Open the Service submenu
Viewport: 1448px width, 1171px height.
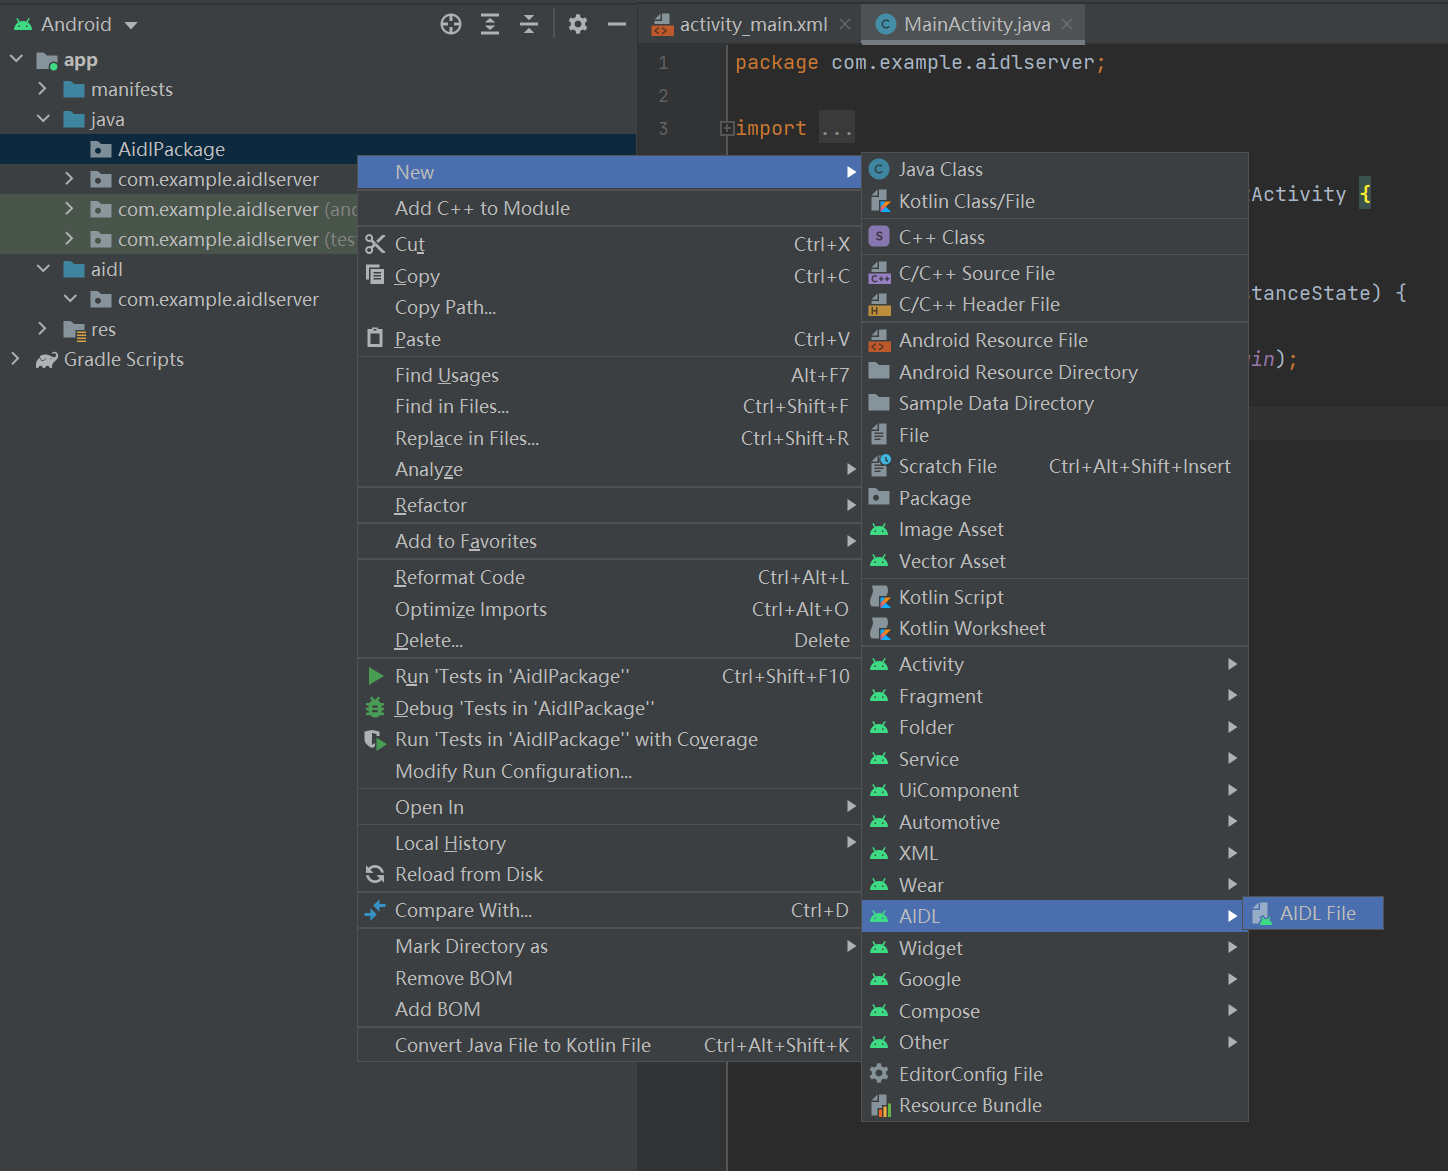click(1055, 759)
